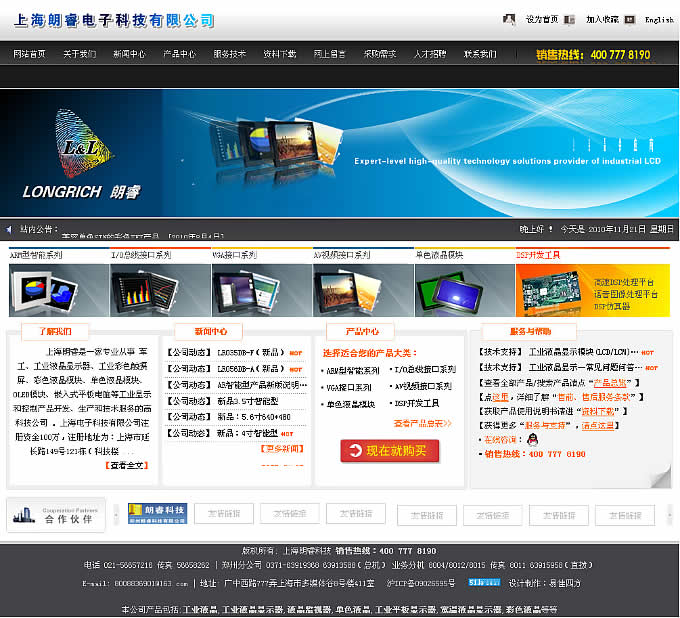The width and height of the screenshot is (680, 618).
Task: Click 查看全文 link in the about section
Action: click(x=127, y=465)
